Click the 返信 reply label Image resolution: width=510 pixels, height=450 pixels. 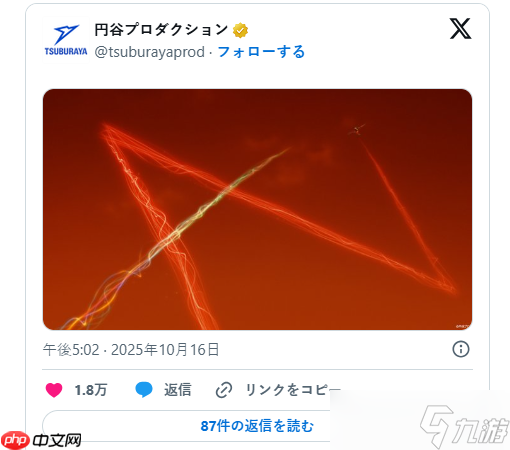178,390
